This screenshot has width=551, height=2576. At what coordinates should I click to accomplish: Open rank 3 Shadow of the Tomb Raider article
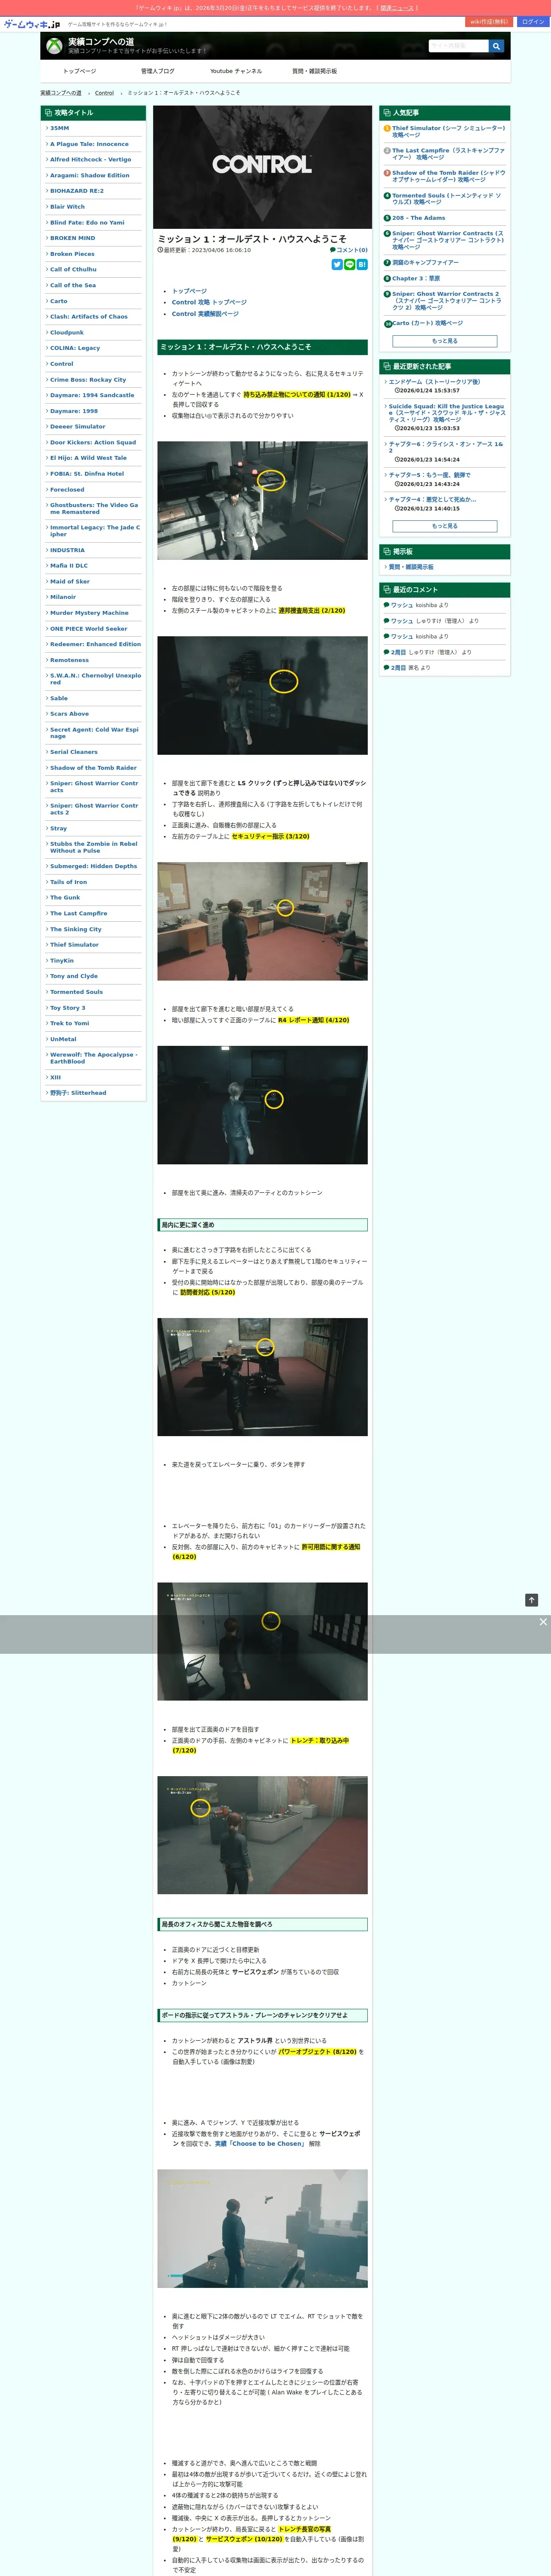click(x=448, y=176)
